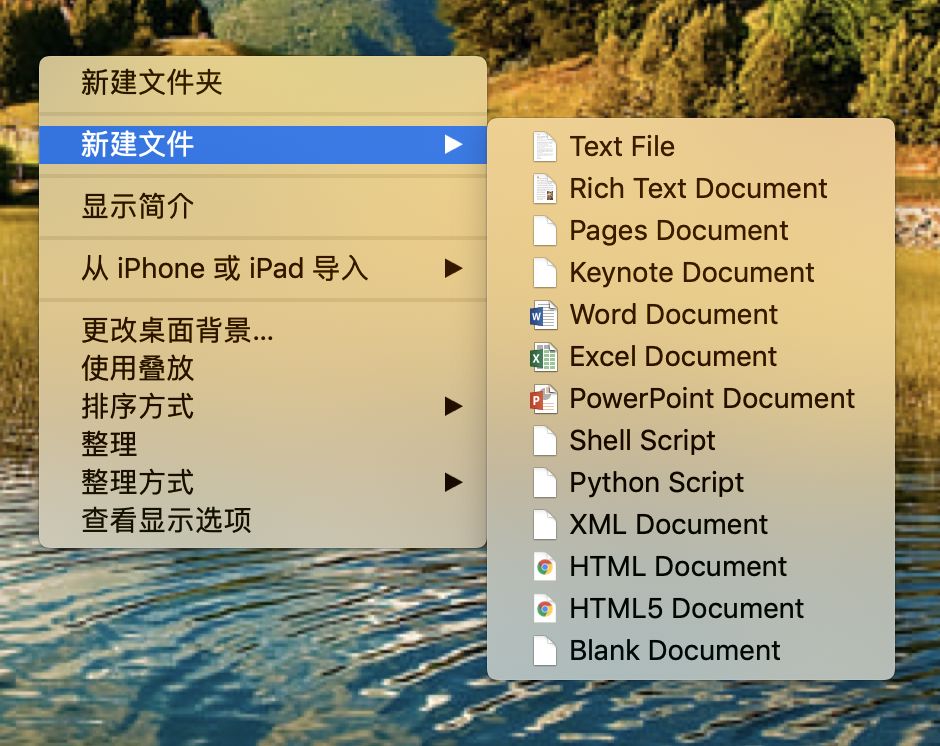Screen dimensions: 940x746
Task: Click the XML Document file icon
Action: tap(544, 524)
